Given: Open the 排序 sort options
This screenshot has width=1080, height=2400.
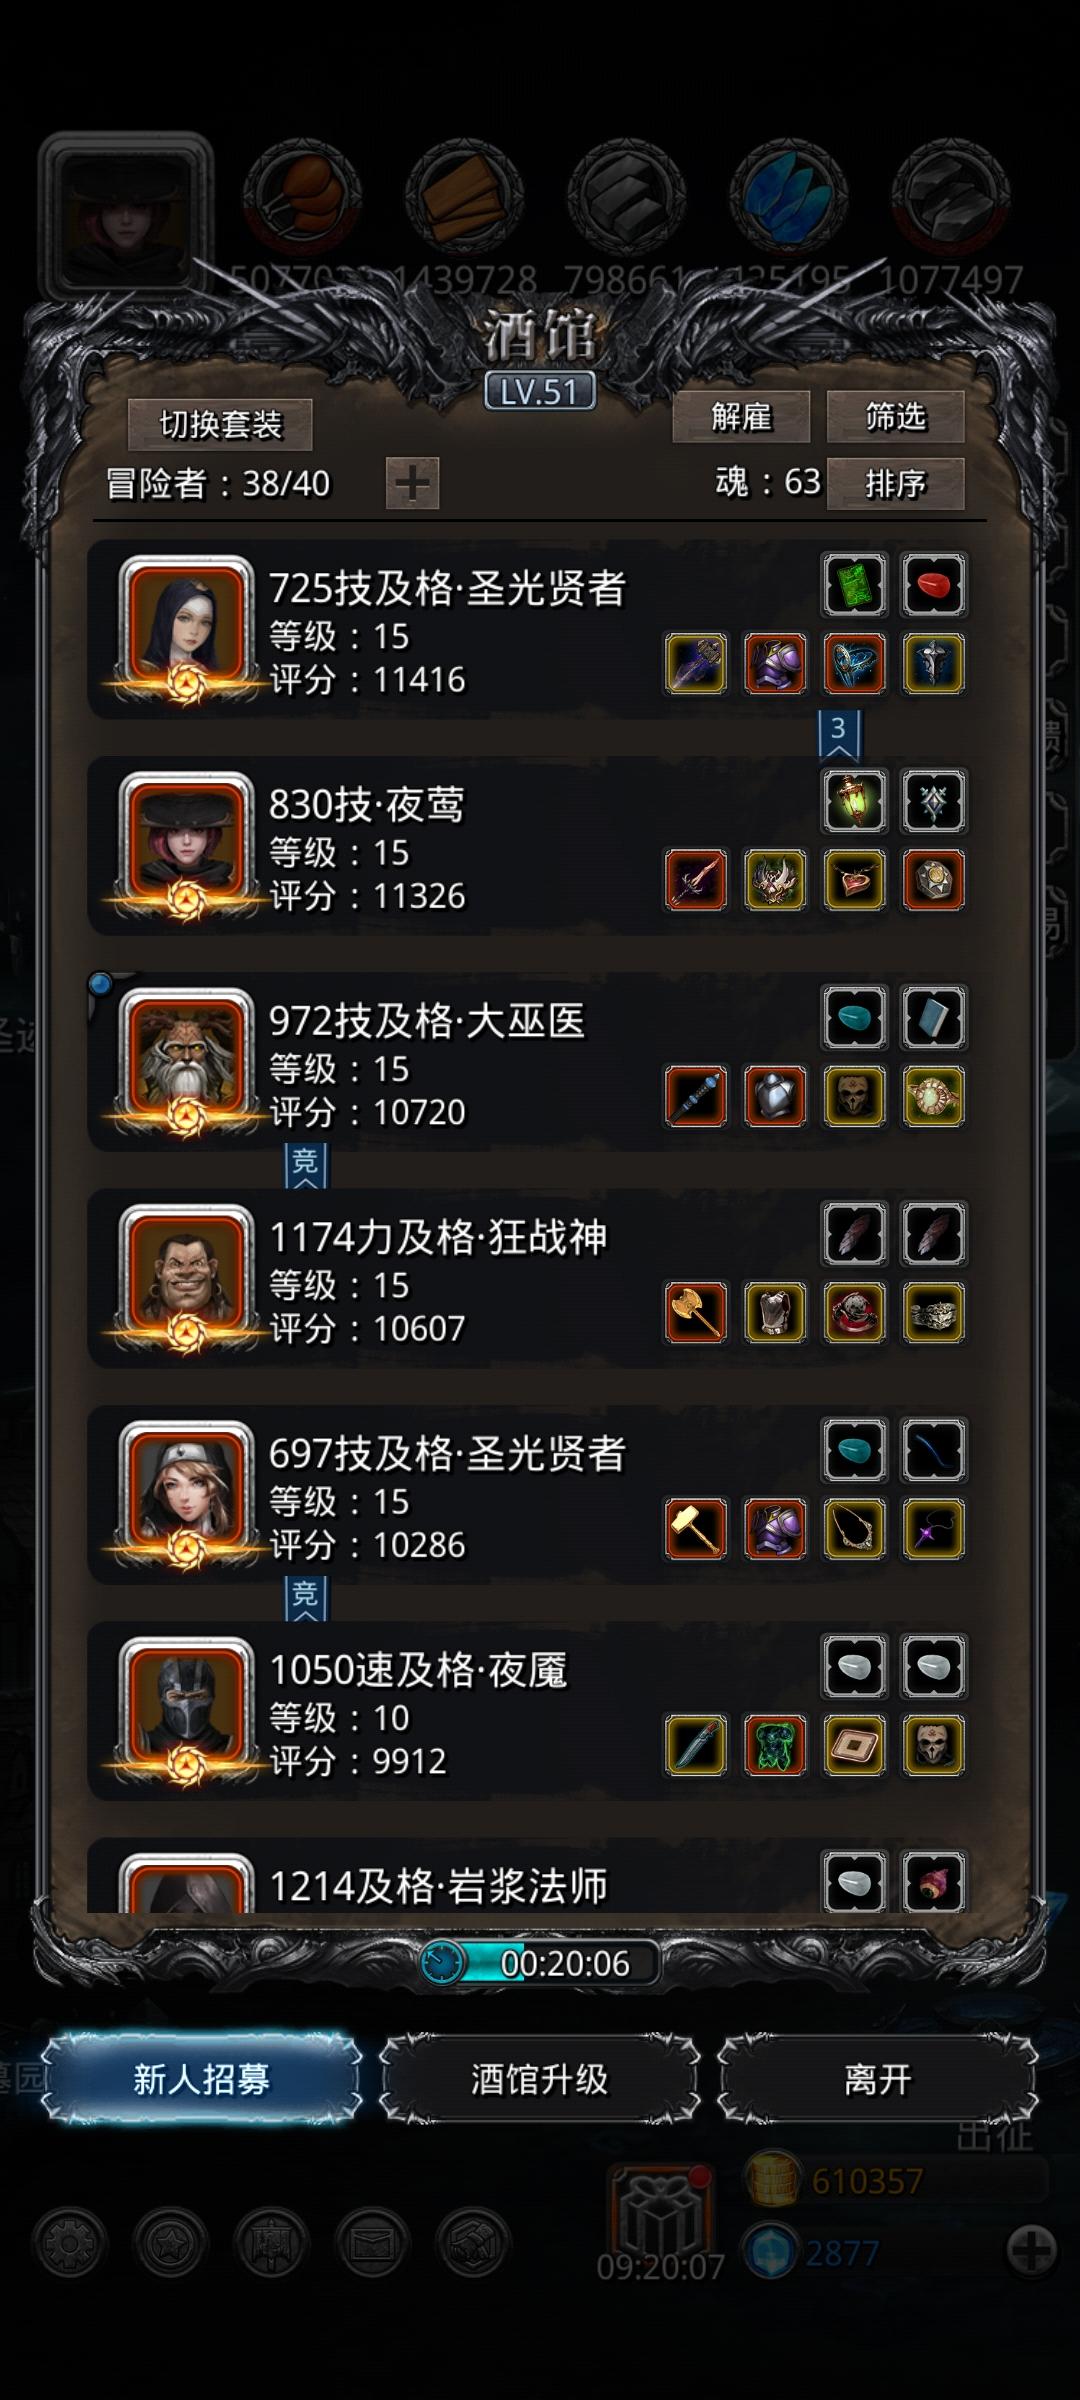Looking at the screenshot, I should tap(895, 484).
